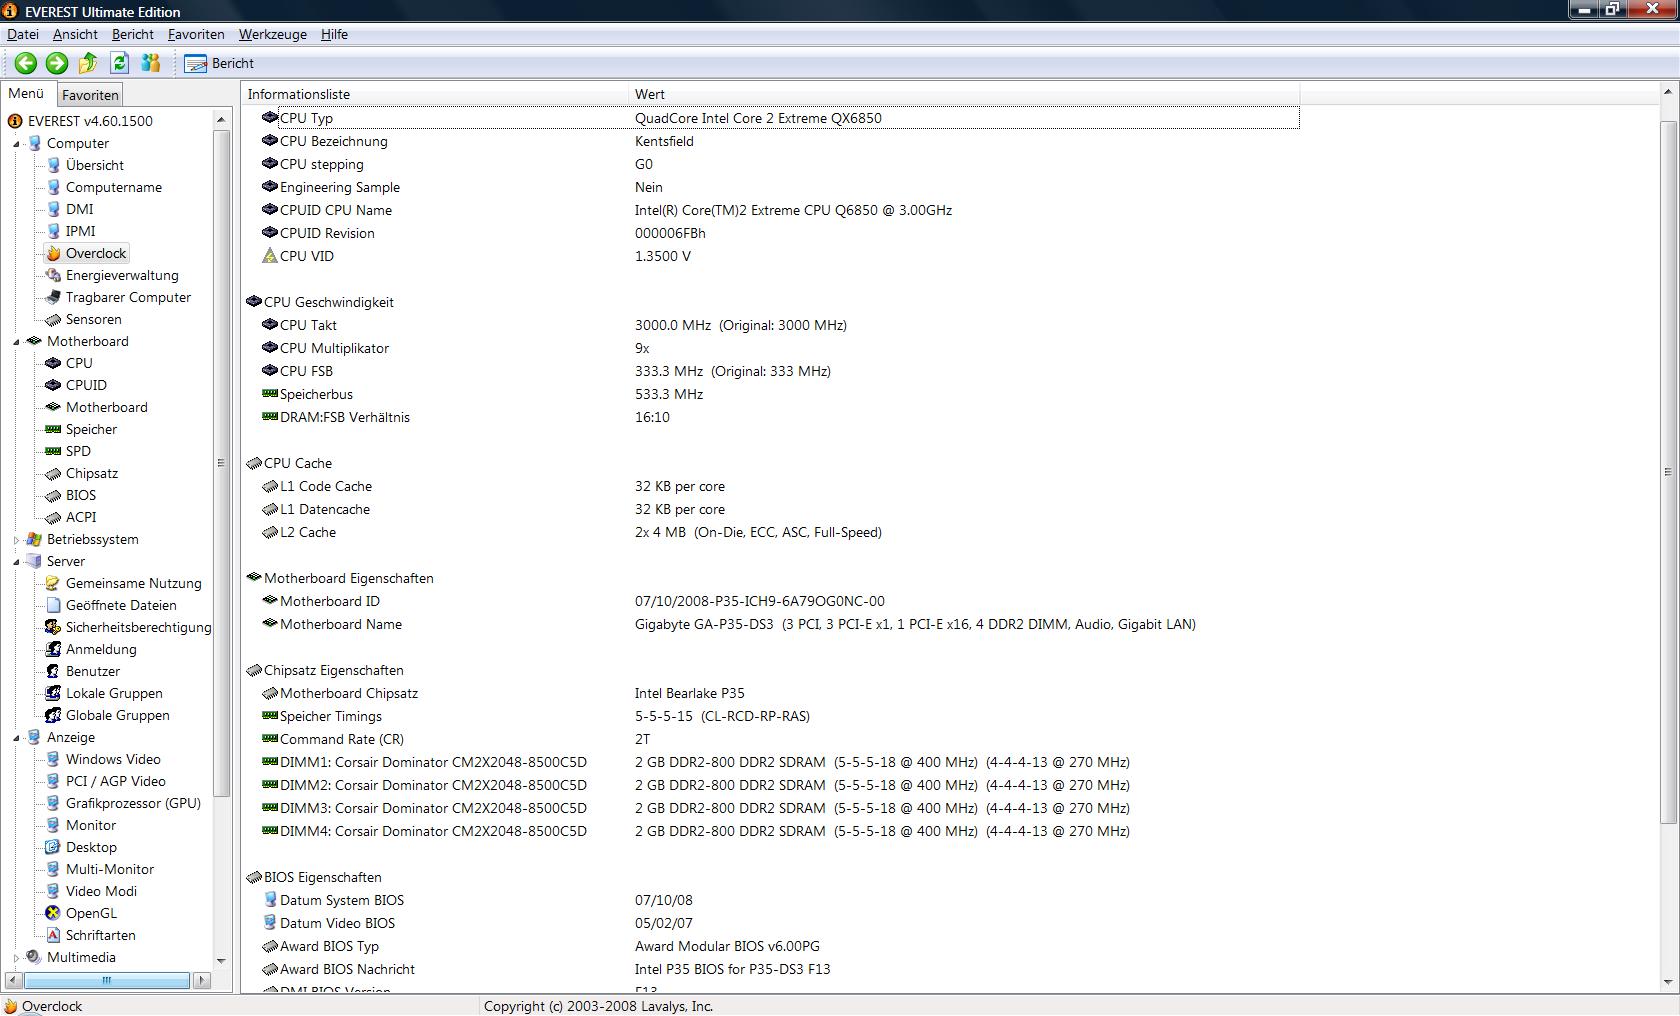This screenshot has height=1016, width=1680.
Task: Click the green Back arrow toolbar icon
Action: coord(26,63)
